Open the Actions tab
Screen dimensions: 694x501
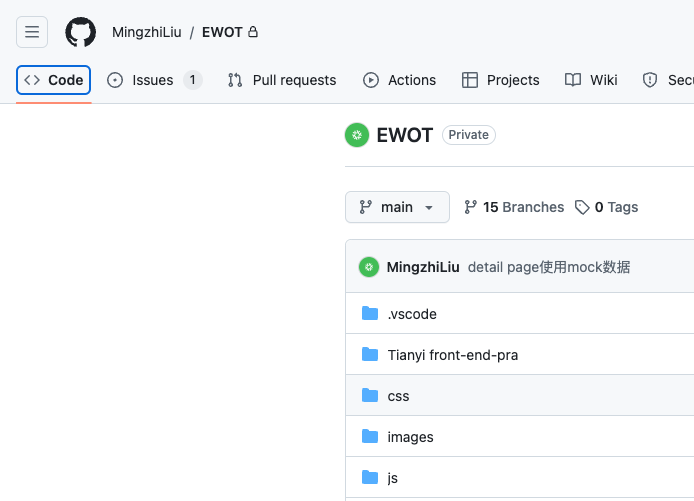(x=399, y=80)
